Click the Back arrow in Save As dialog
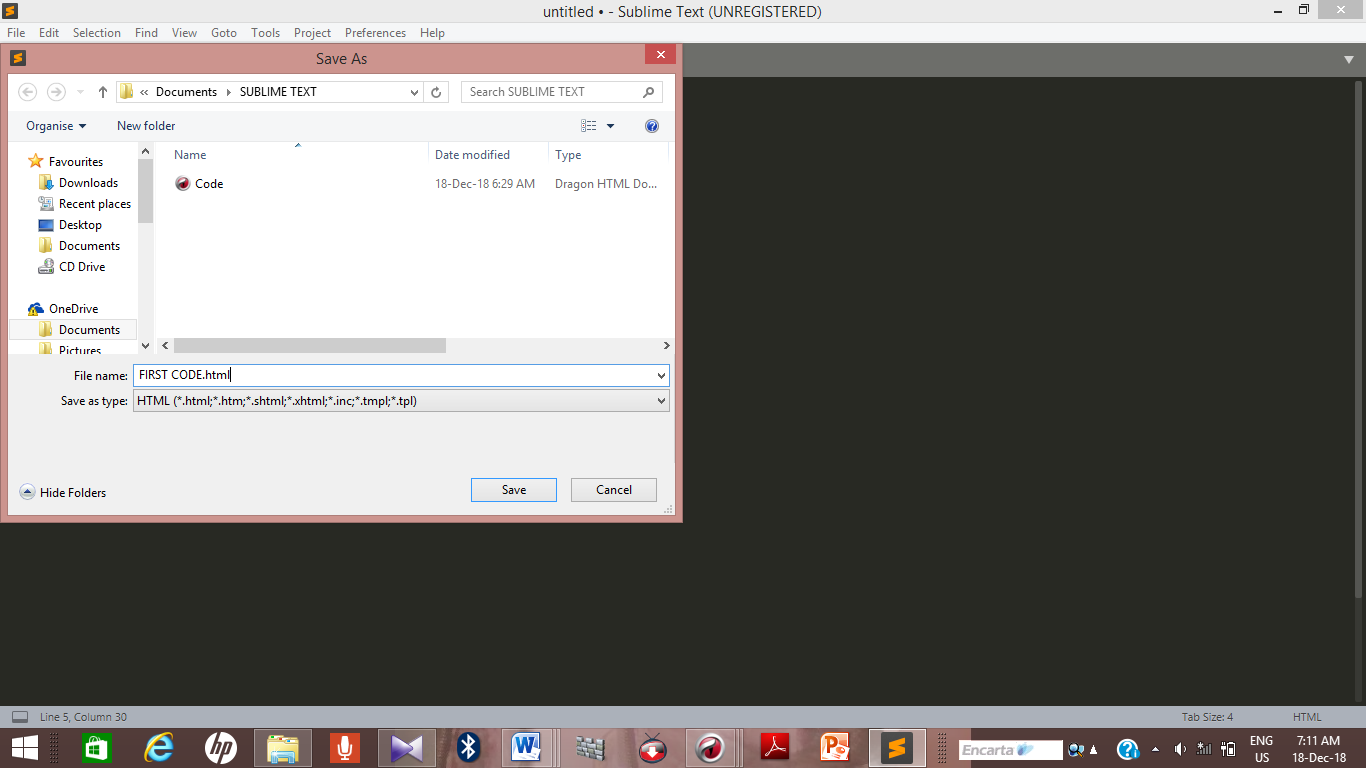This screenshot has height=768, width=1366. [x=28, y=92]
